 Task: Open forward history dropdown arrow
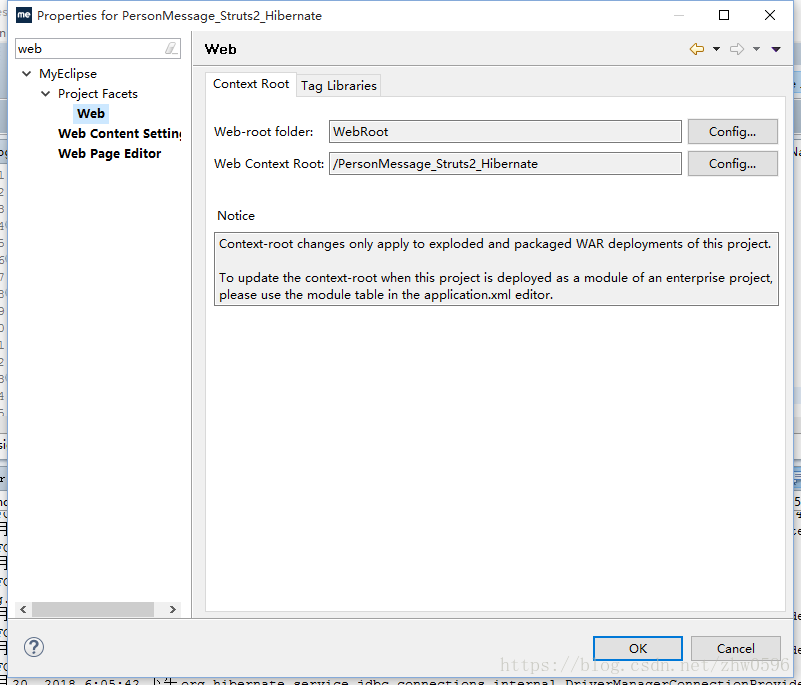(x=756, y=49)
